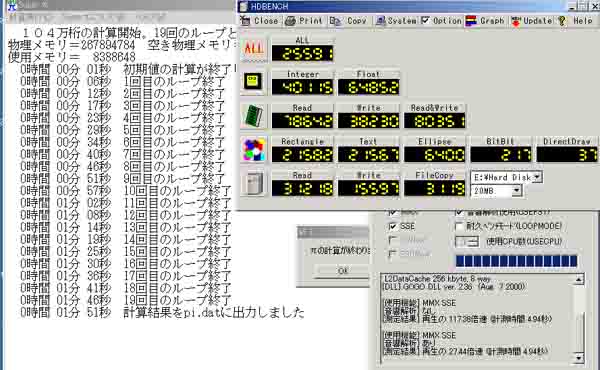Toggle the Option checkbox in toolbar
This screenshot has height=370, width=600.
coord(425,20)
